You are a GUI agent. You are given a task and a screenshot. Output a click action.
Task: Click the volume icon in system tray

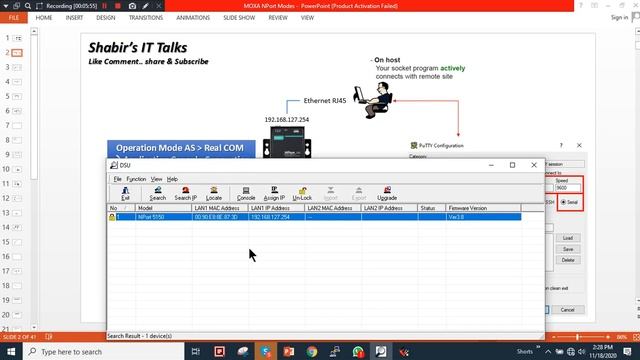click(x=582, y=351)
